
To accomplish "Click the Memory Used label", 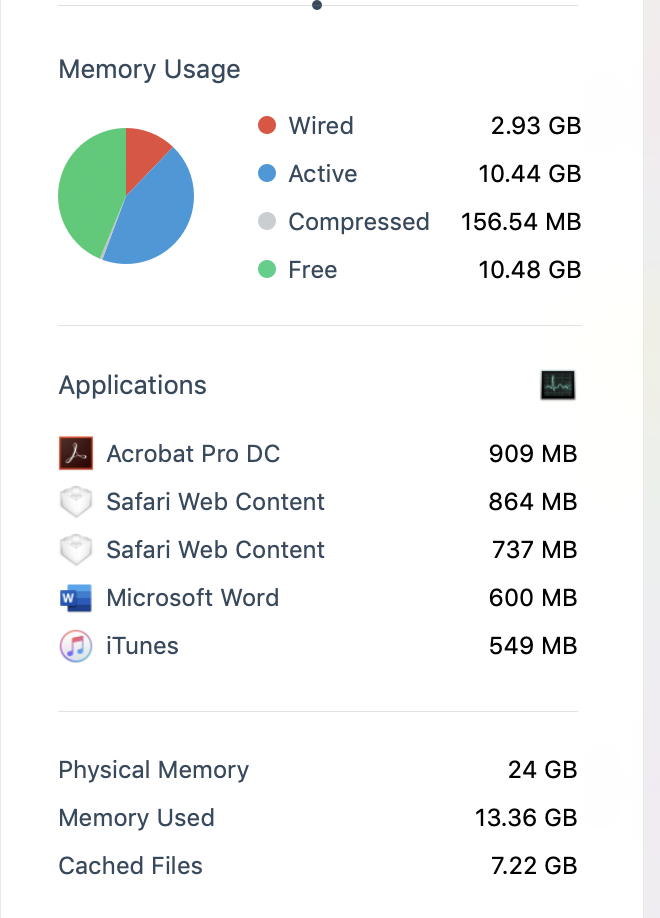I will (x=137, y=818).
